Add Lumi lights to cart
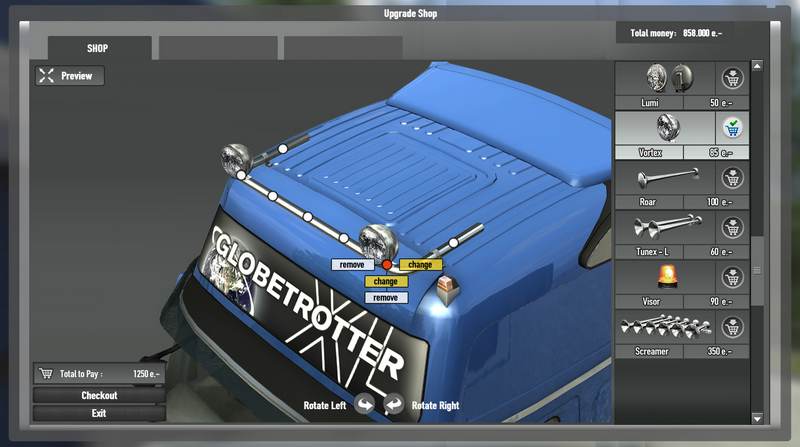 tap(732, 78)
